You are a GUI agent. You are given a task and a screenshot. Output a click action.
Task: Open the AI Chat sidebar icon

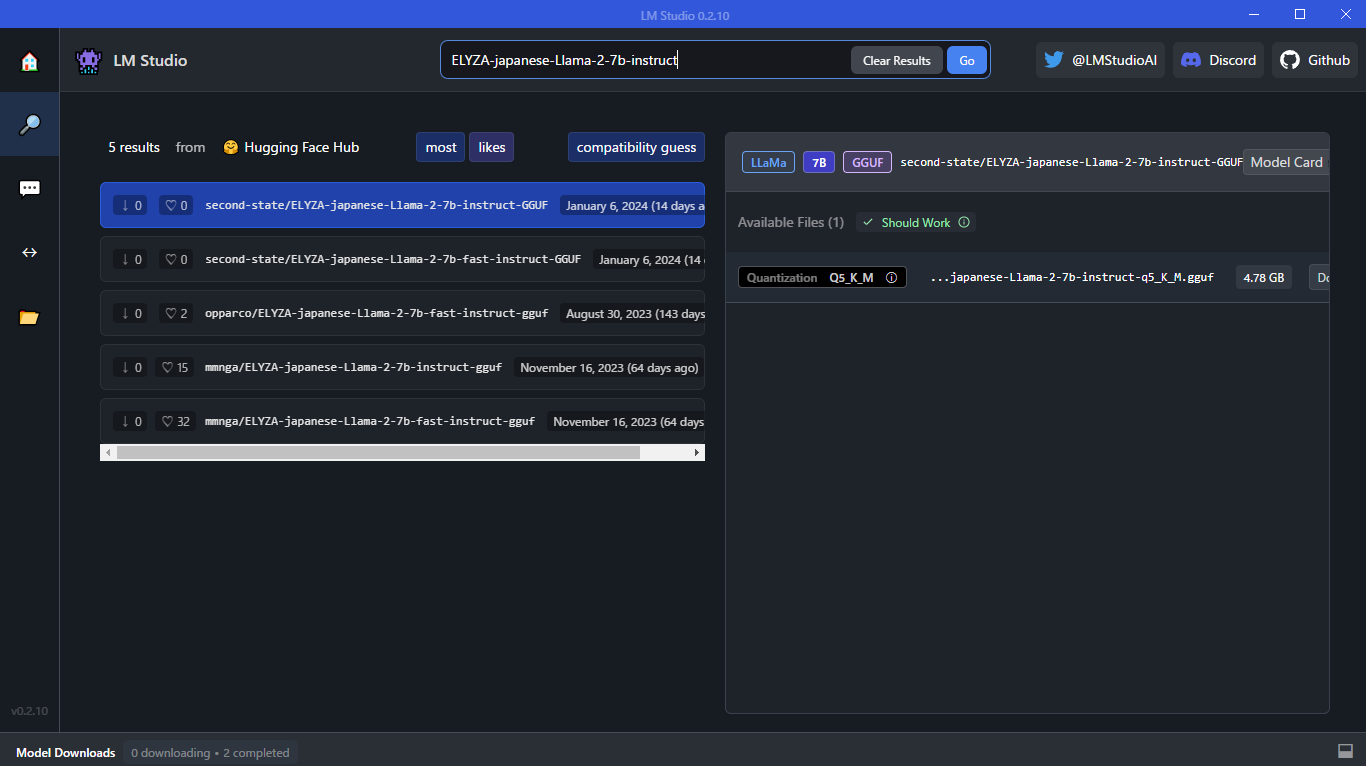tap(29, 188)
